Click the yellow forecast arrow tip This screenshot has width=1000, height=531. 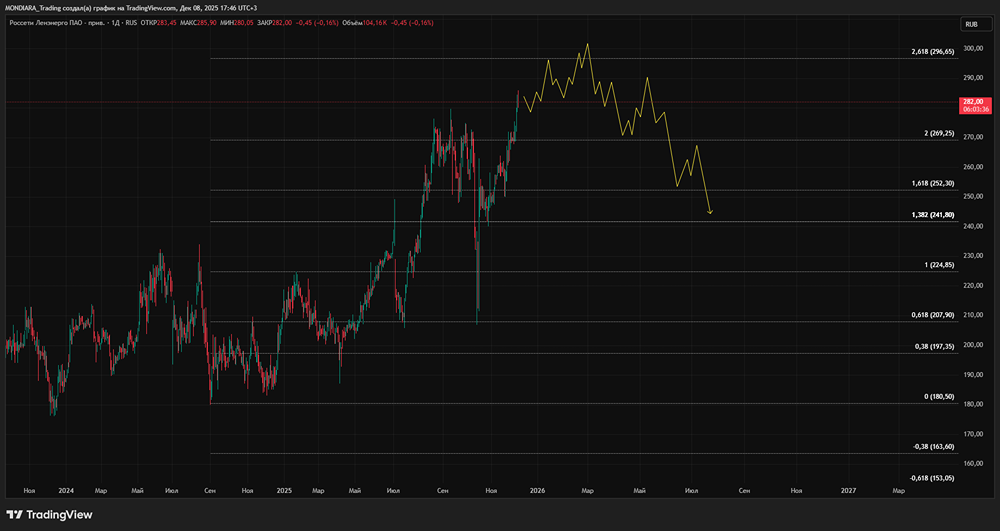pos(710,212)
